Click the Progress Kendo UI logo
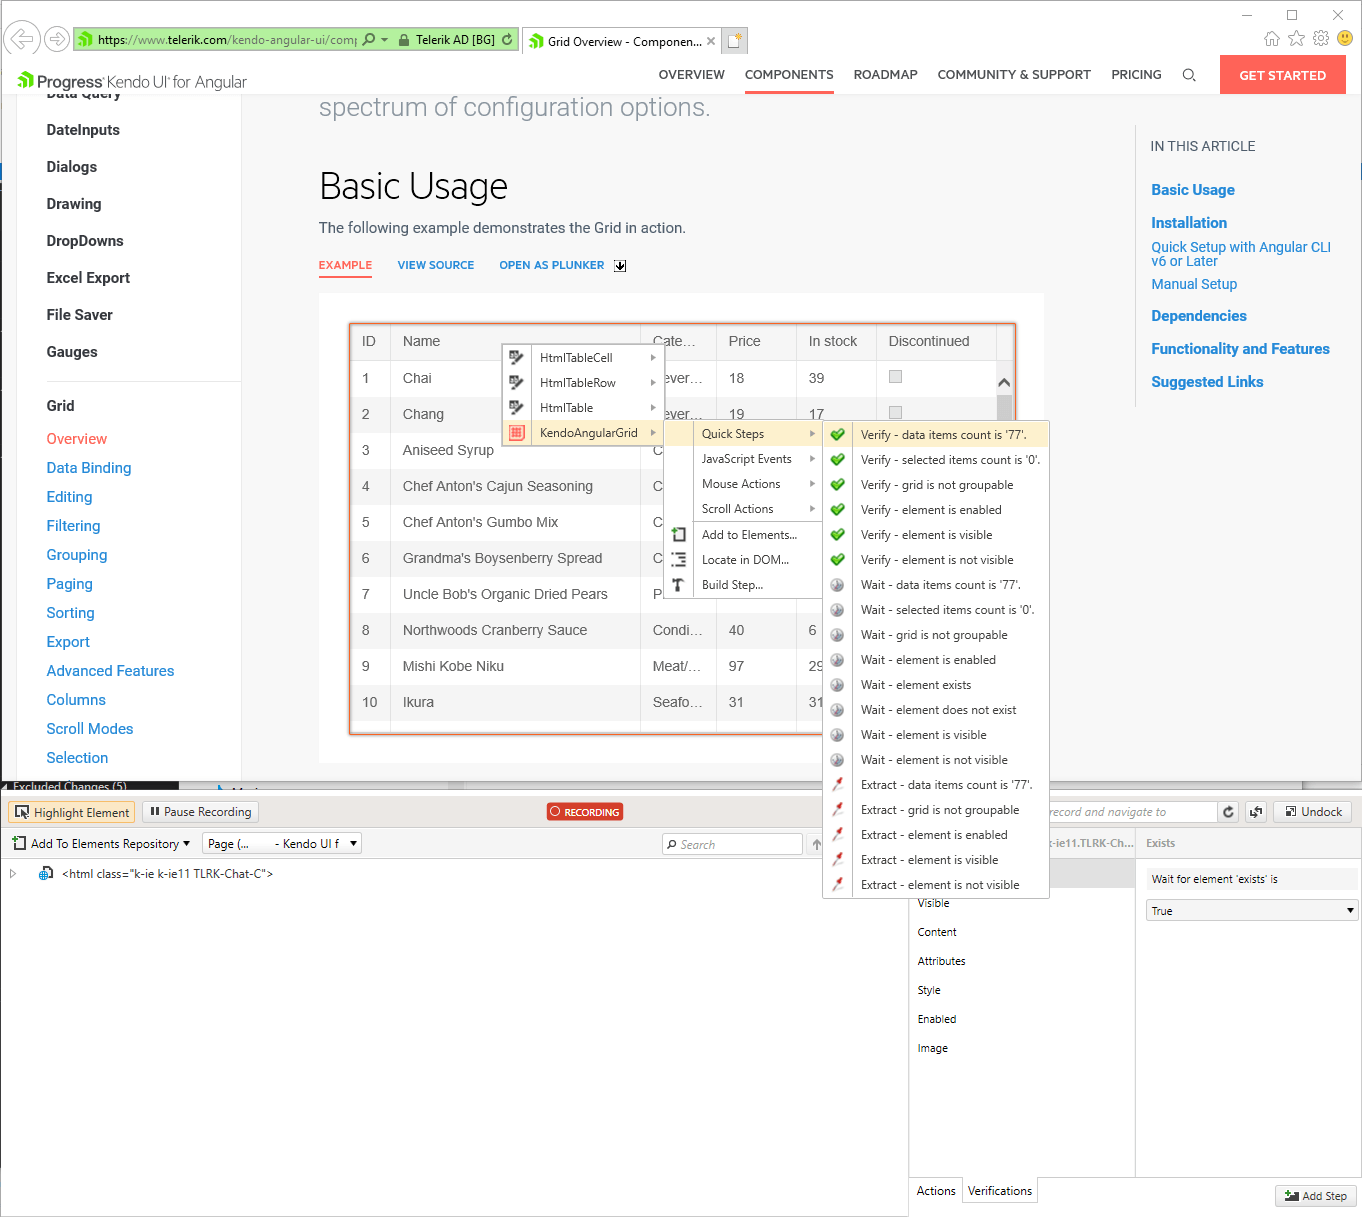The width and height of the screenshot is (1362, 1217). pos(132,81)
